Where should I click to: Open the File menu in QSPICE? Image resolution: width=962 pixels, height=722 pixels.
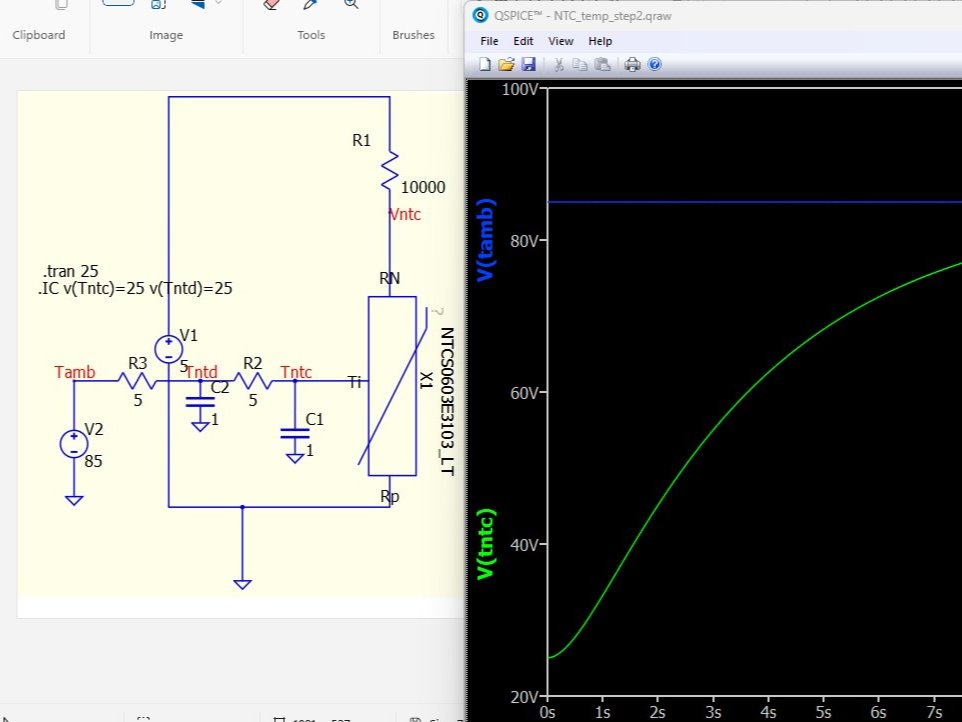[489, 41]
